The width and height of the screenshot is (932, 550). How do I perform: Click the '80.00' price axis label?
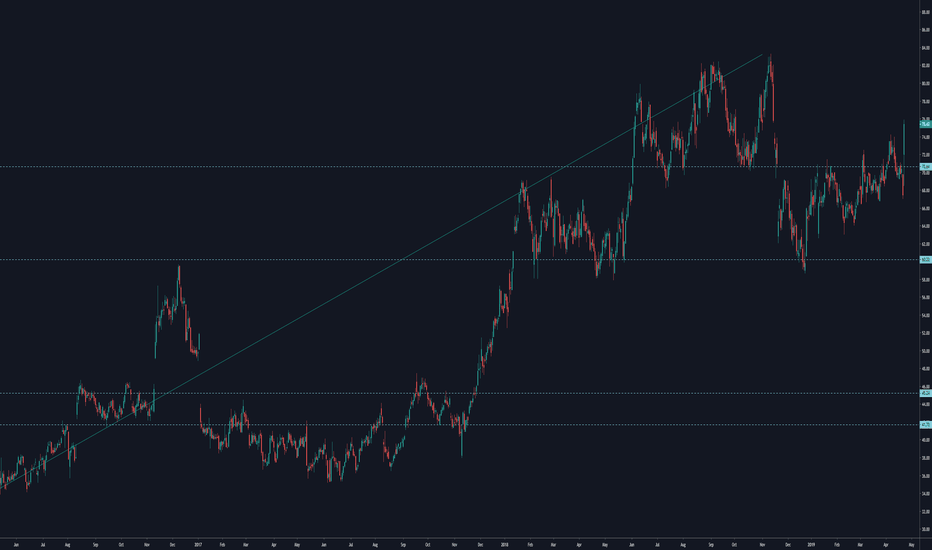[x=925, y=83]
